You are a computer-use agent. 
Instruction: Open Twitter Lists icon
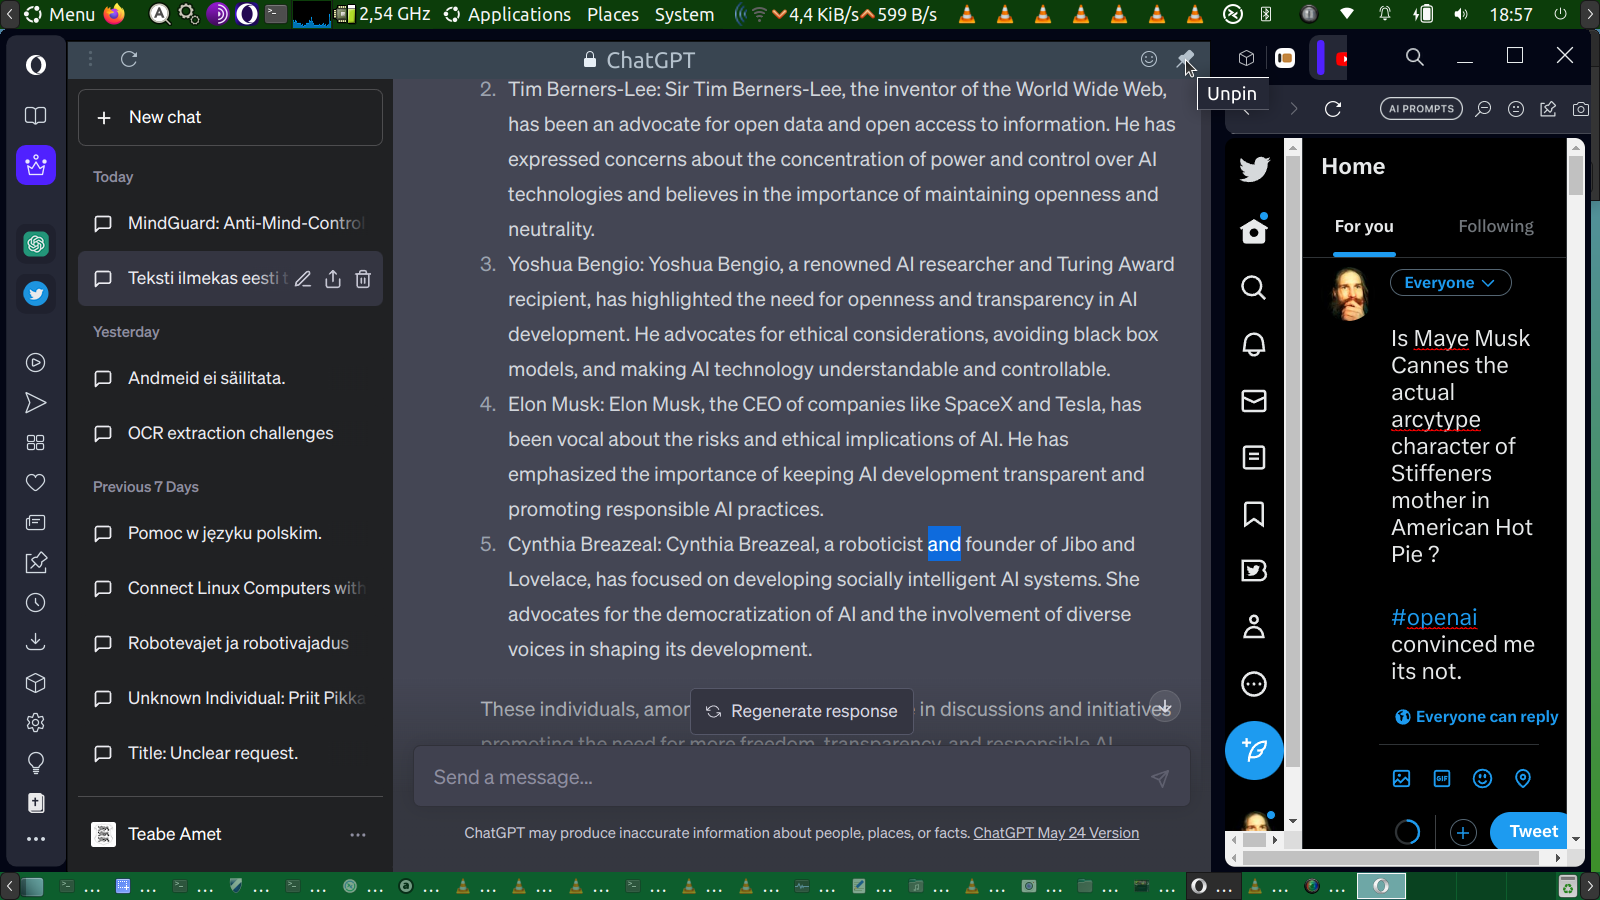point(1254,458)
